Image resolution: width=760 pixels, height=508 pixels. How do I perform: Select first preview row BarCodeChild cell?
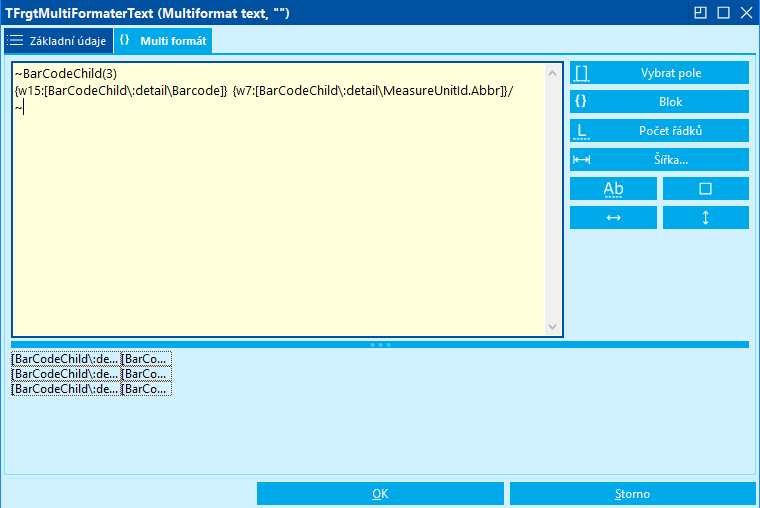click(66, 359)
